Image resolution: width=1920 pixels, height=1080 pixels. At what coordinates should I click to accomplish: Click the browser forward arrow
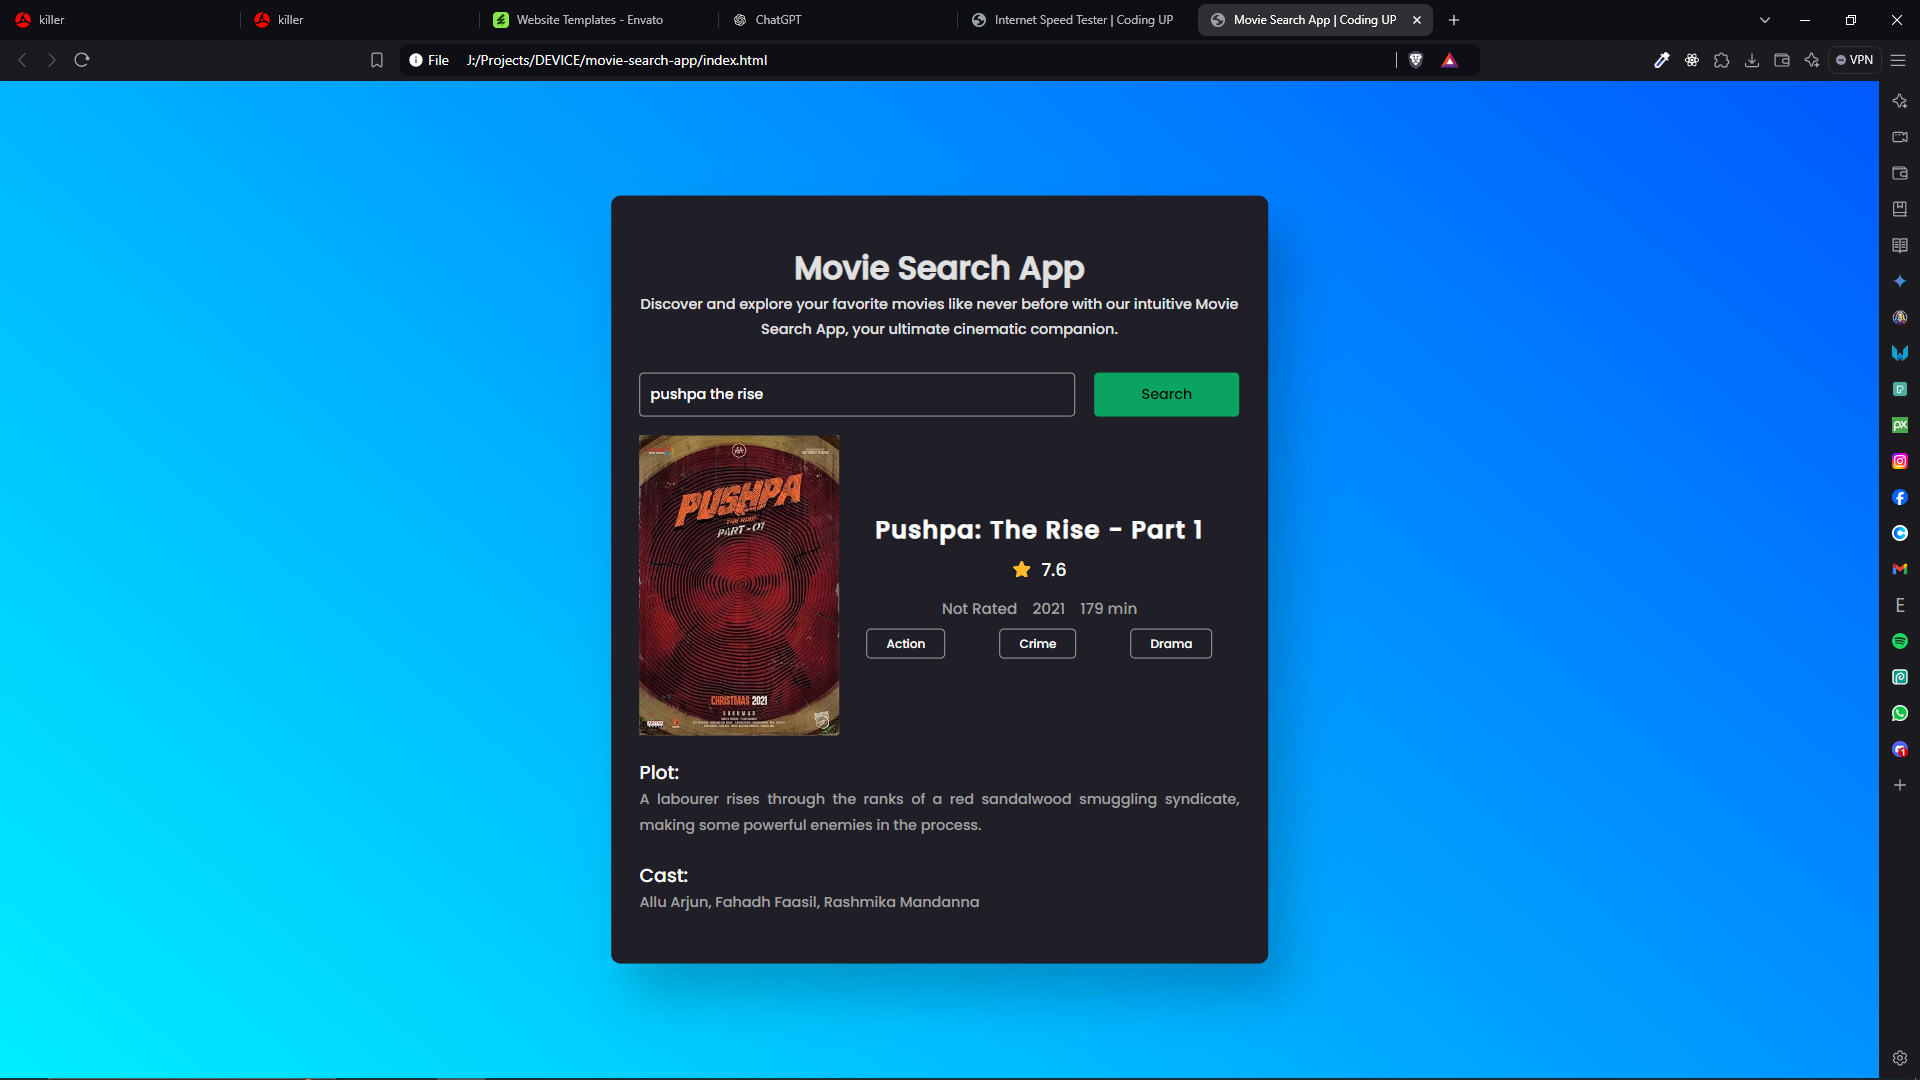[52, 60]
